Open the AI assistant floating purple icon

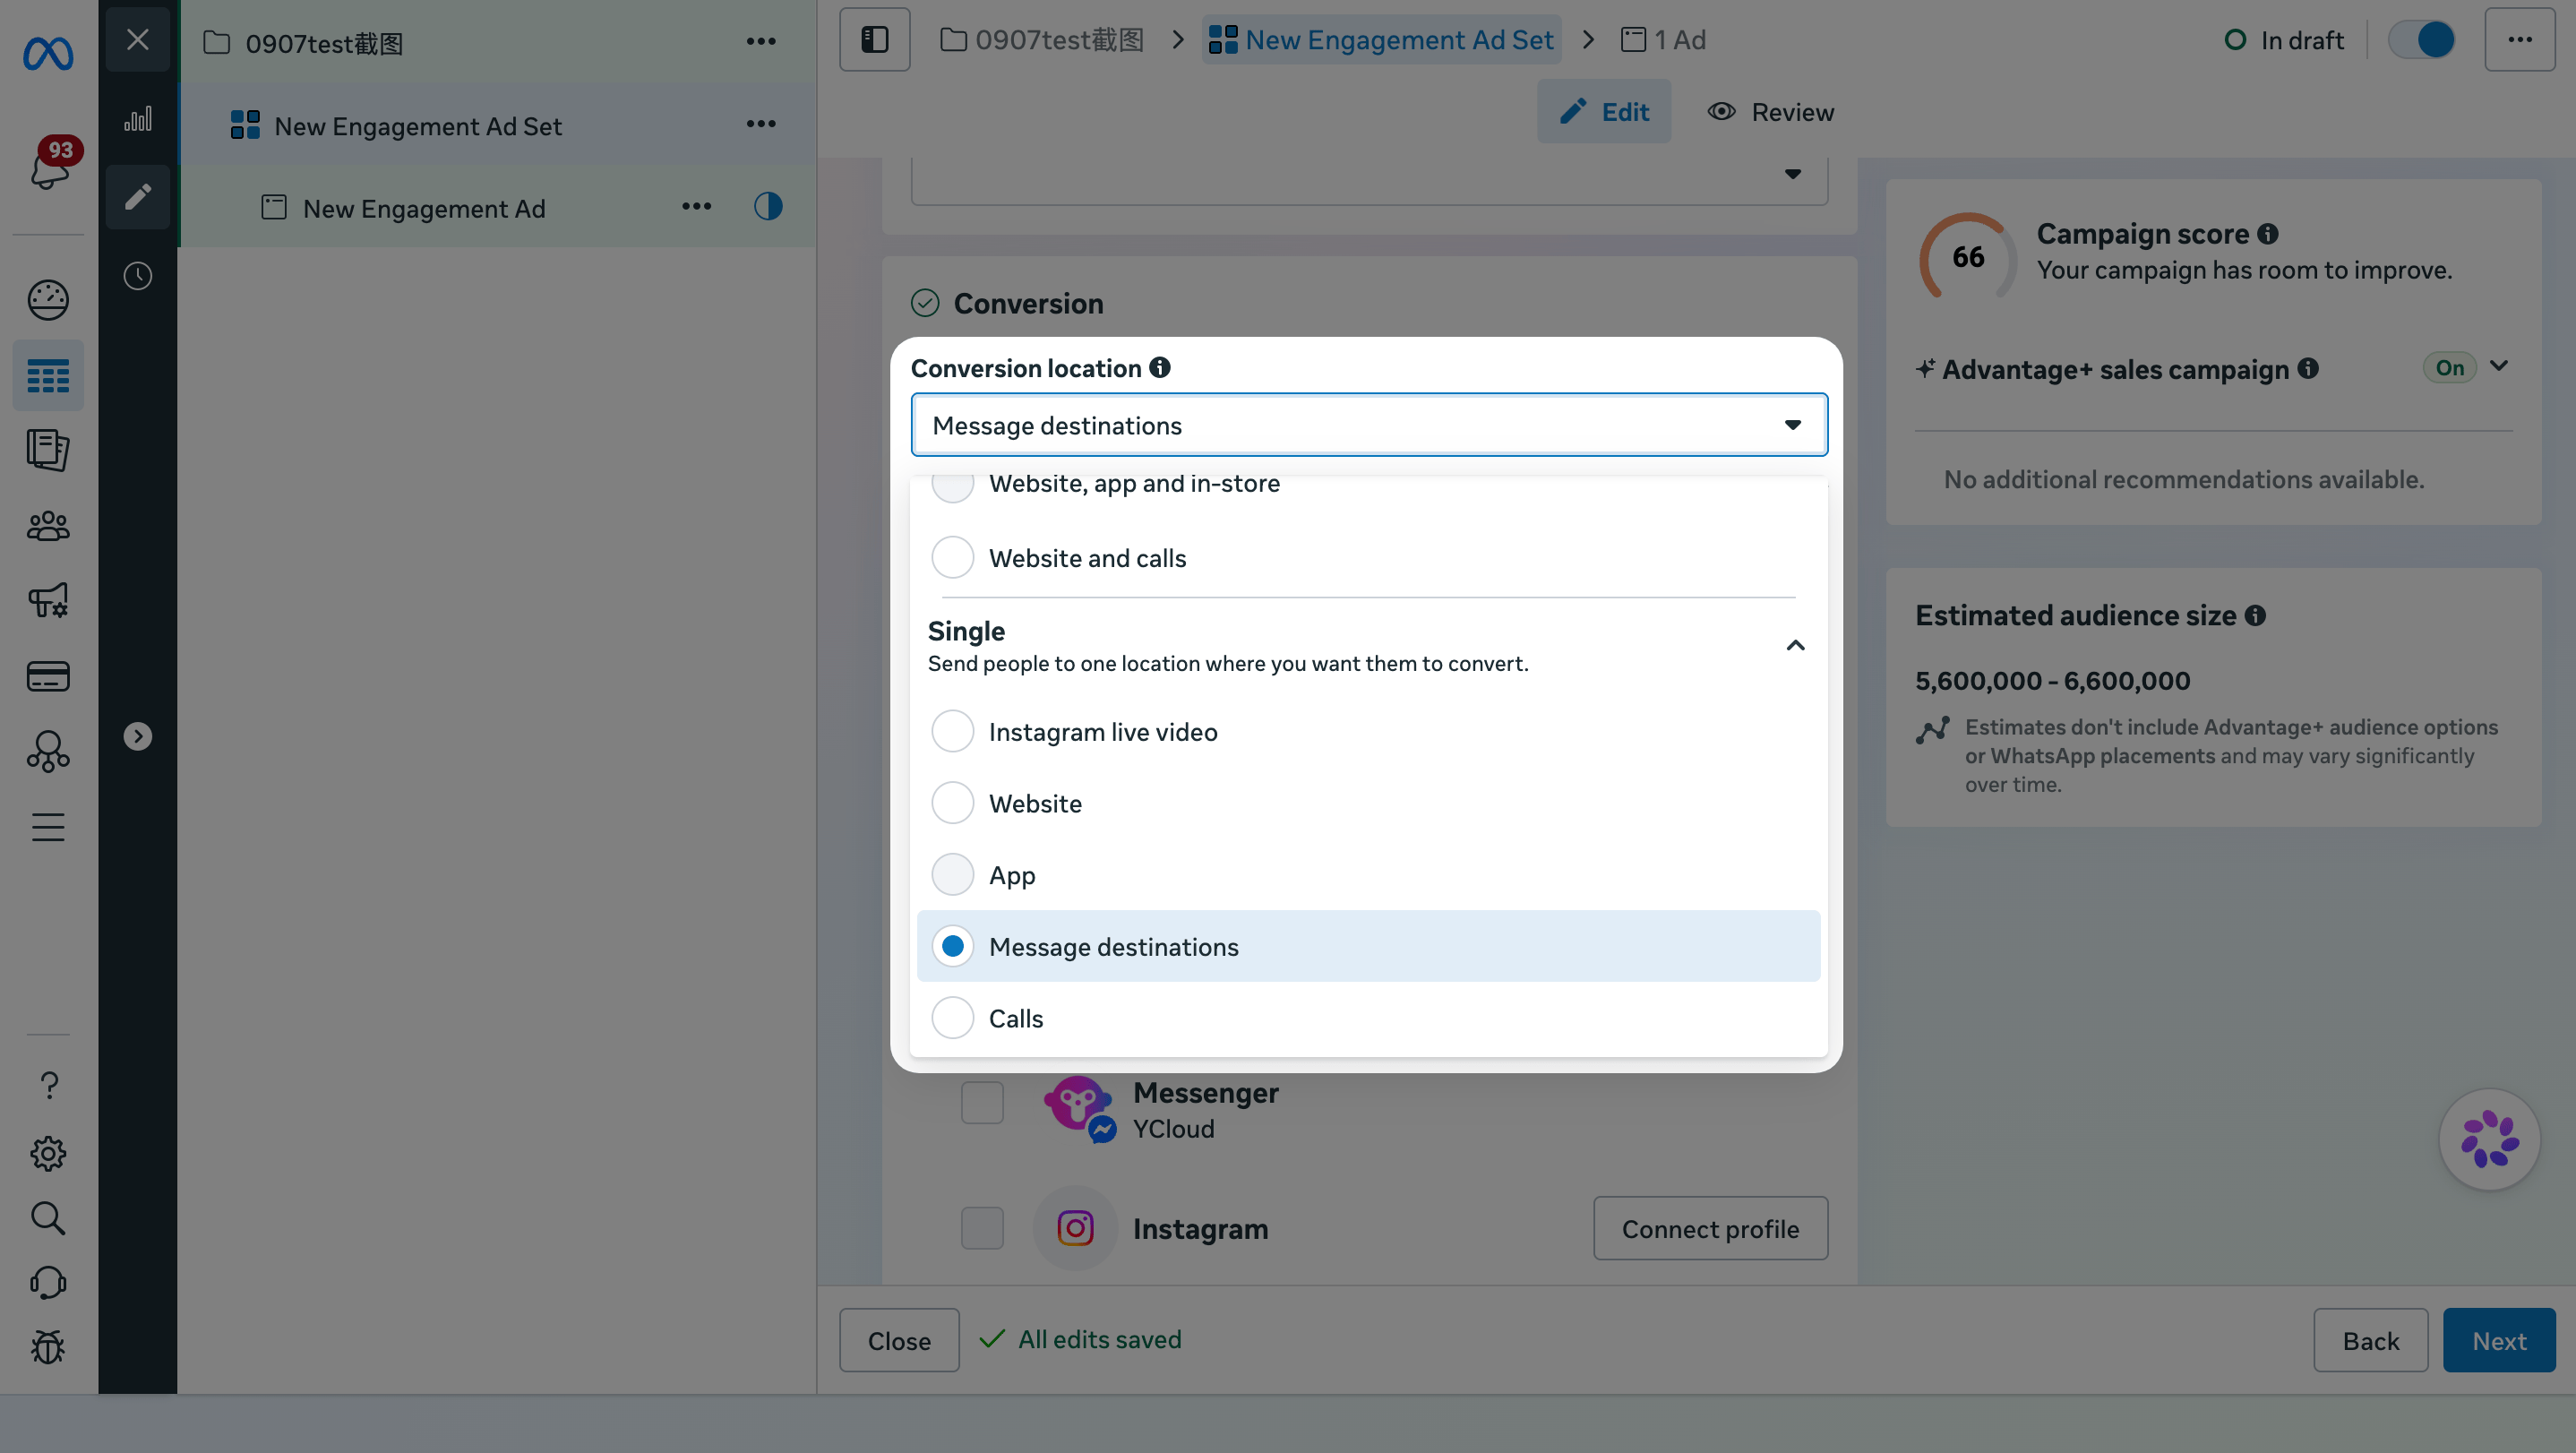click(2490, 1139)
